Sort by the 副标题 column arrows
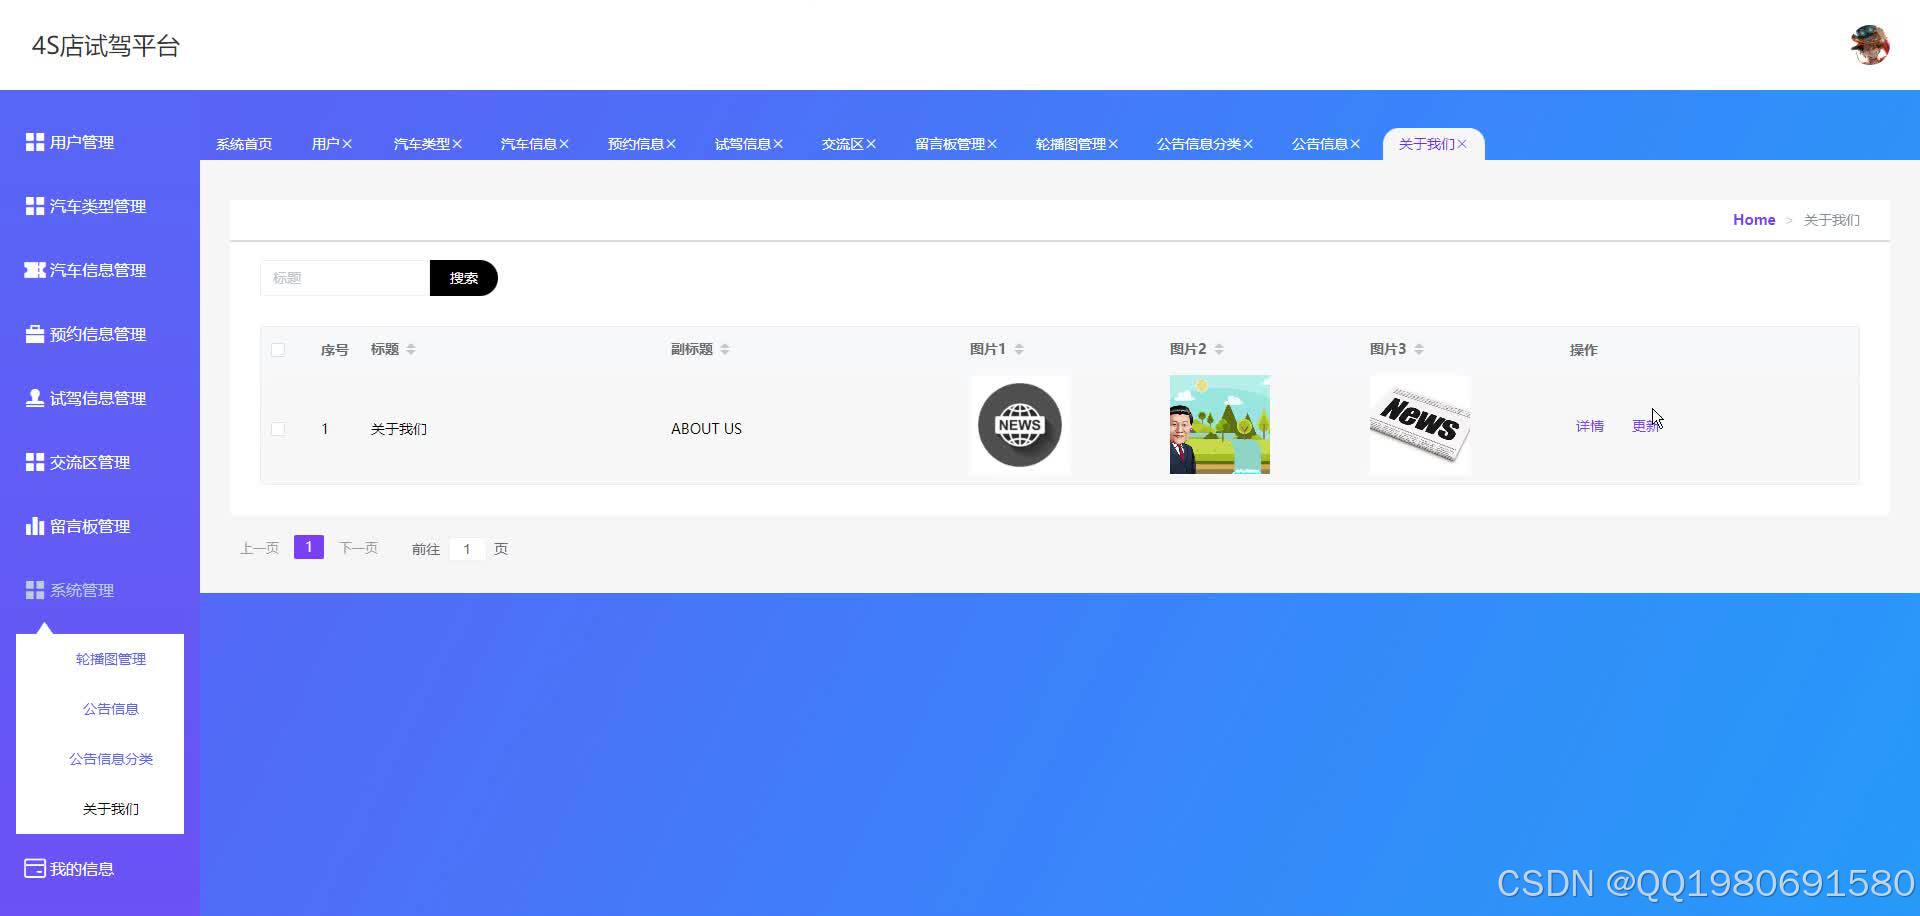This screenshot has height=916, width=1920. click(725, 349)
